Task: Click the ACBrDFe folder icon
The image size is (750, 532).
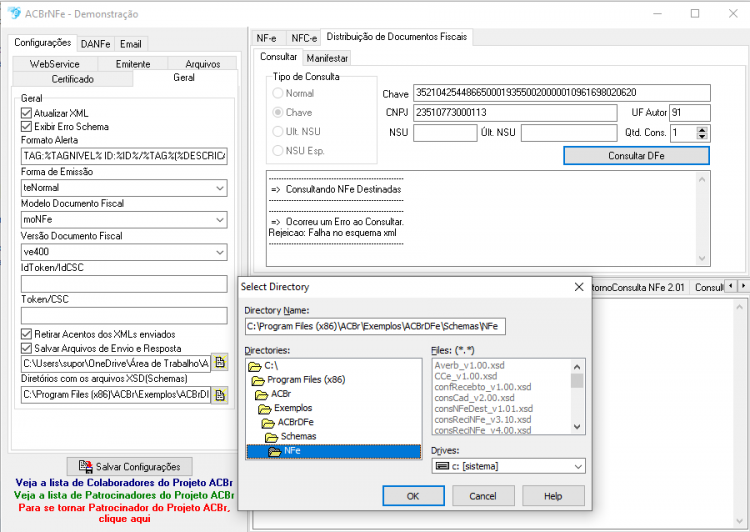Action: (x=268, y=423)
